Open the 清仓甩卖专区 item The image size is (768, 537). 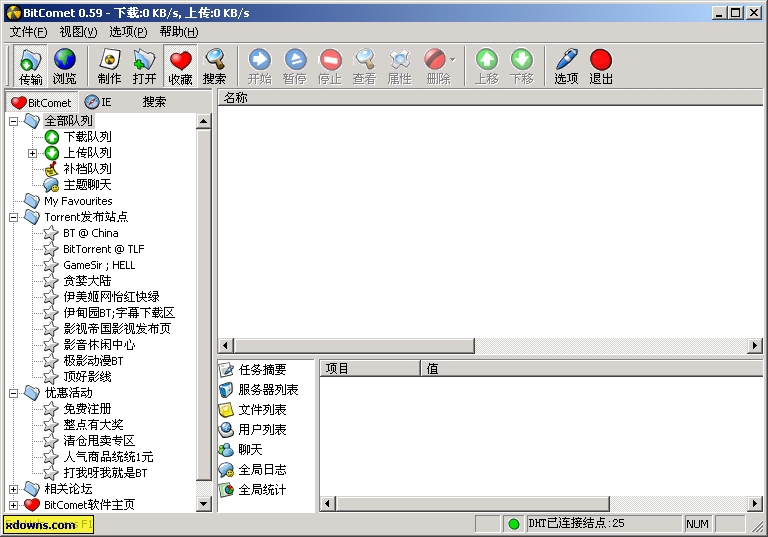[99, 441]
